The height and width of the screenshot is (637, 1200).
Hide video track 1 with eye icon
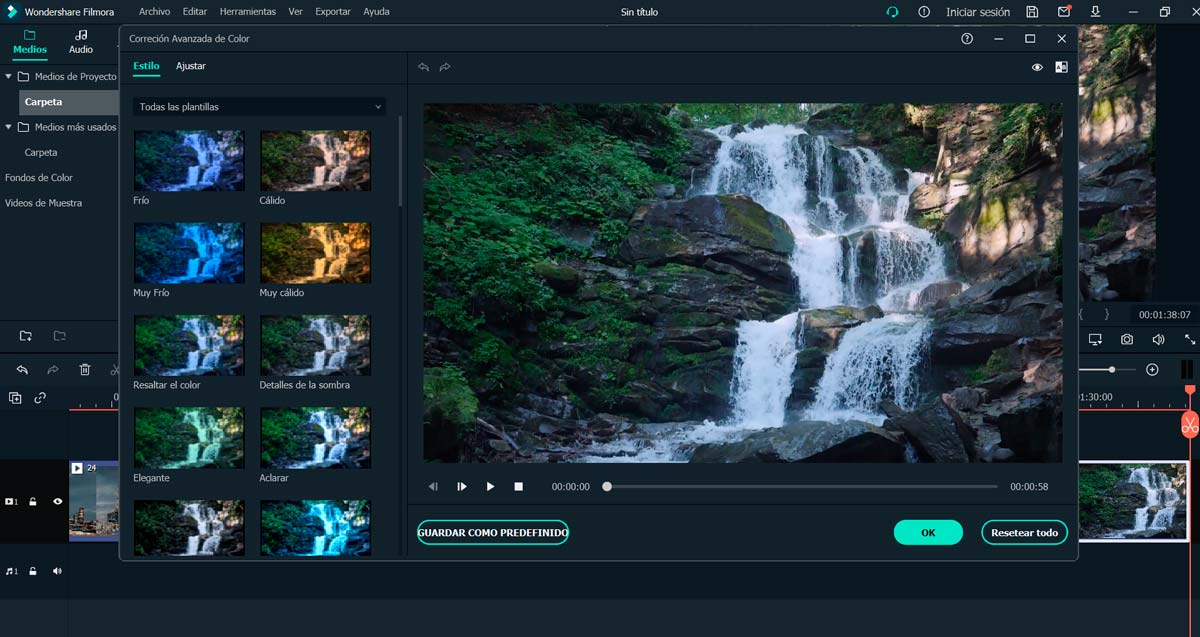tap(57, 502)
